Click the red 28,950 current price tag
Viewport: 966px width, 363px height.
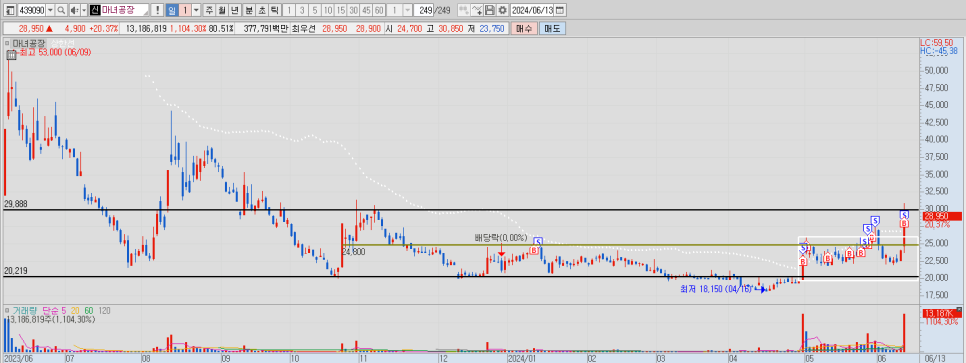click(941, 216)
